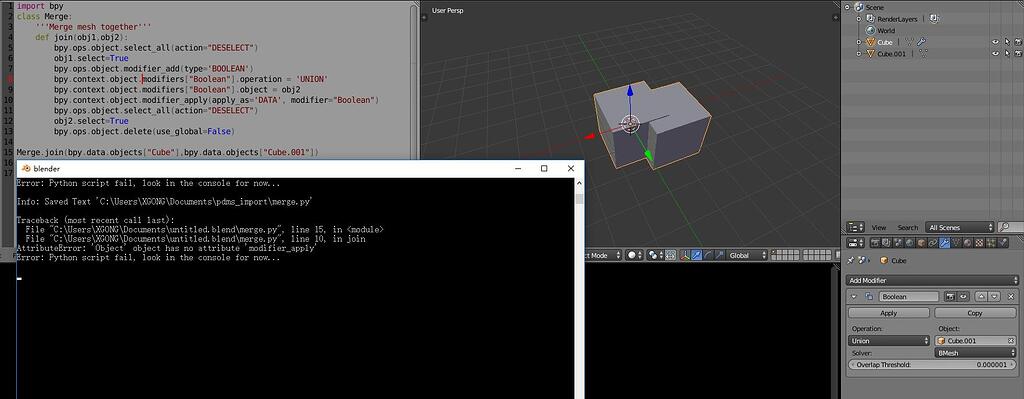Expand the RenderLayers outliner entry

pyautogui.click(x=859, y=19)
